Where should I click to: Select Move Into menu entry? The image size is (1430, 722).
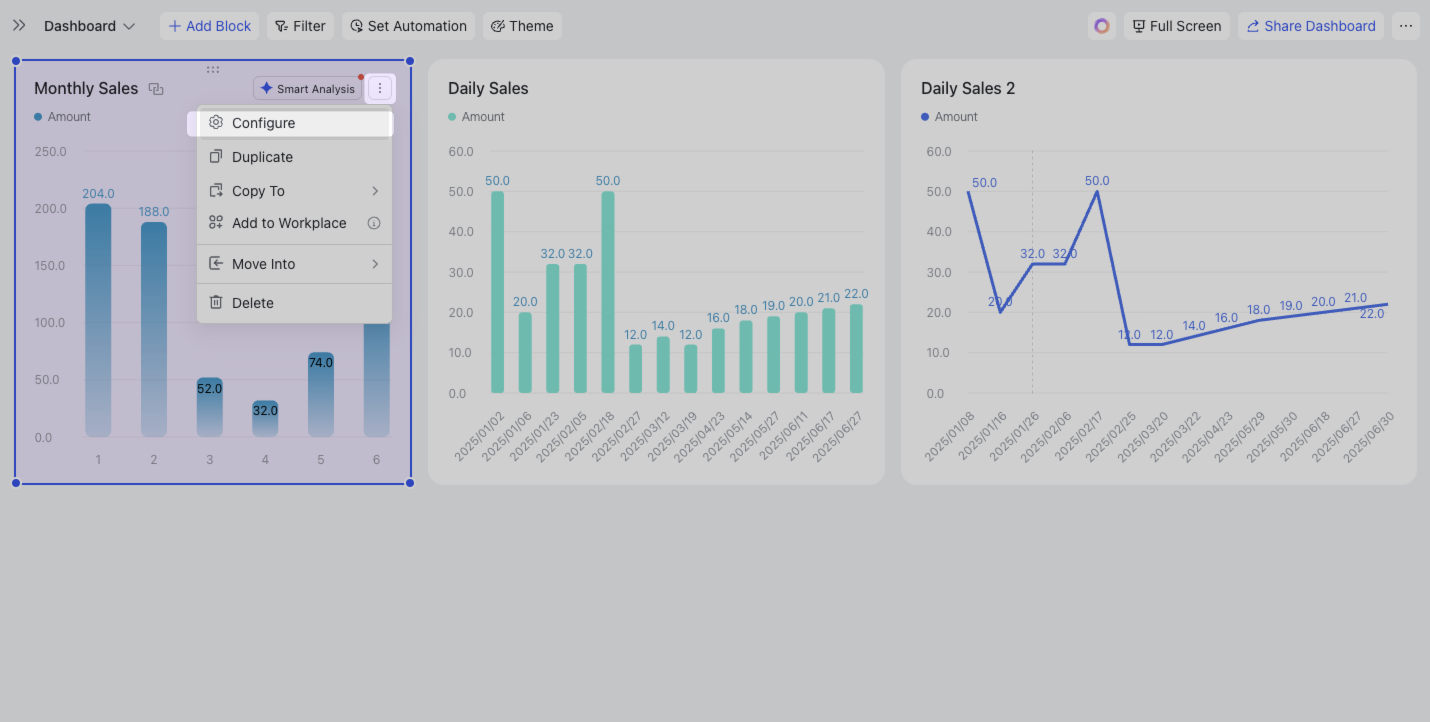coord(294,264)
